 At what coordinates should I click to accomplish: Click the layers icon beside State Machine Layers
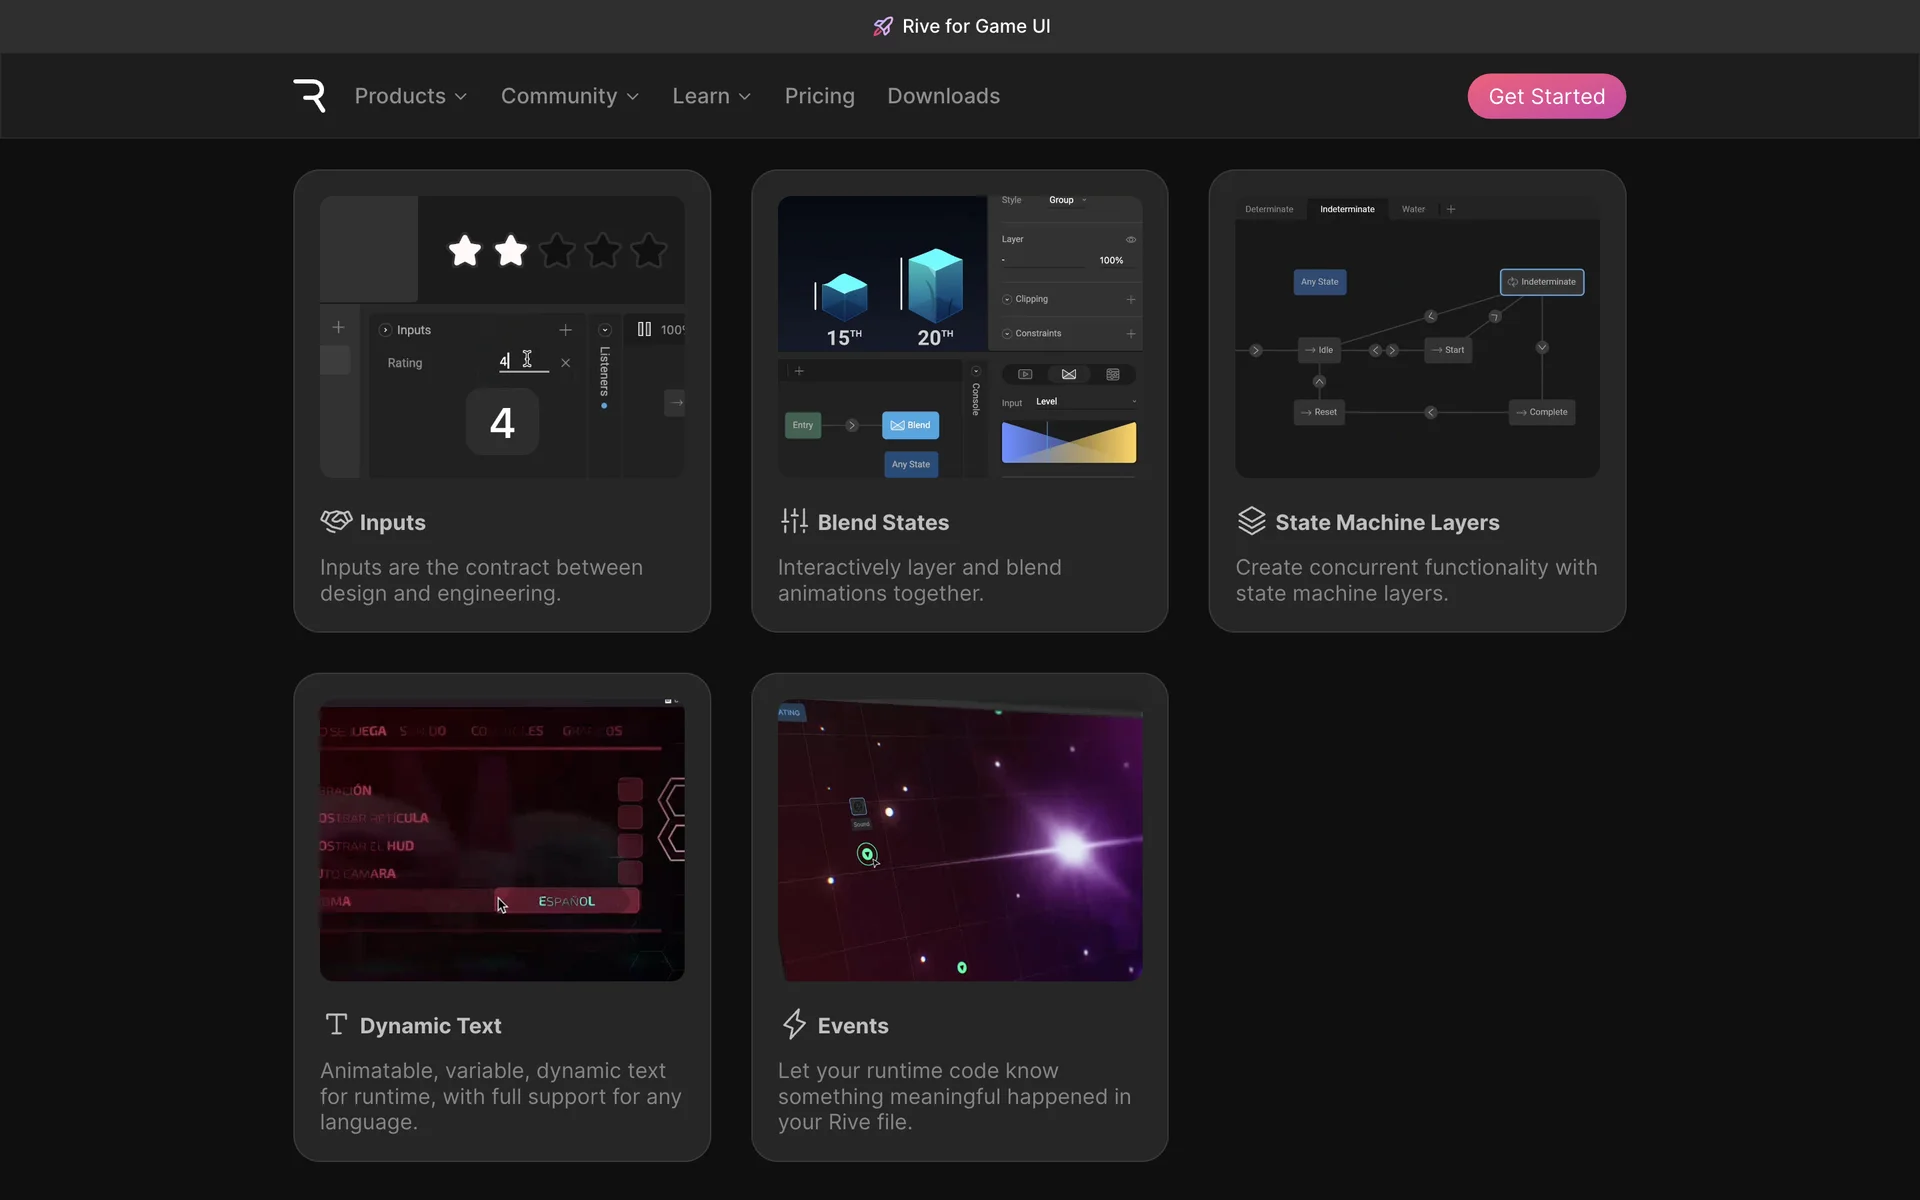[x=1251, y=521]
